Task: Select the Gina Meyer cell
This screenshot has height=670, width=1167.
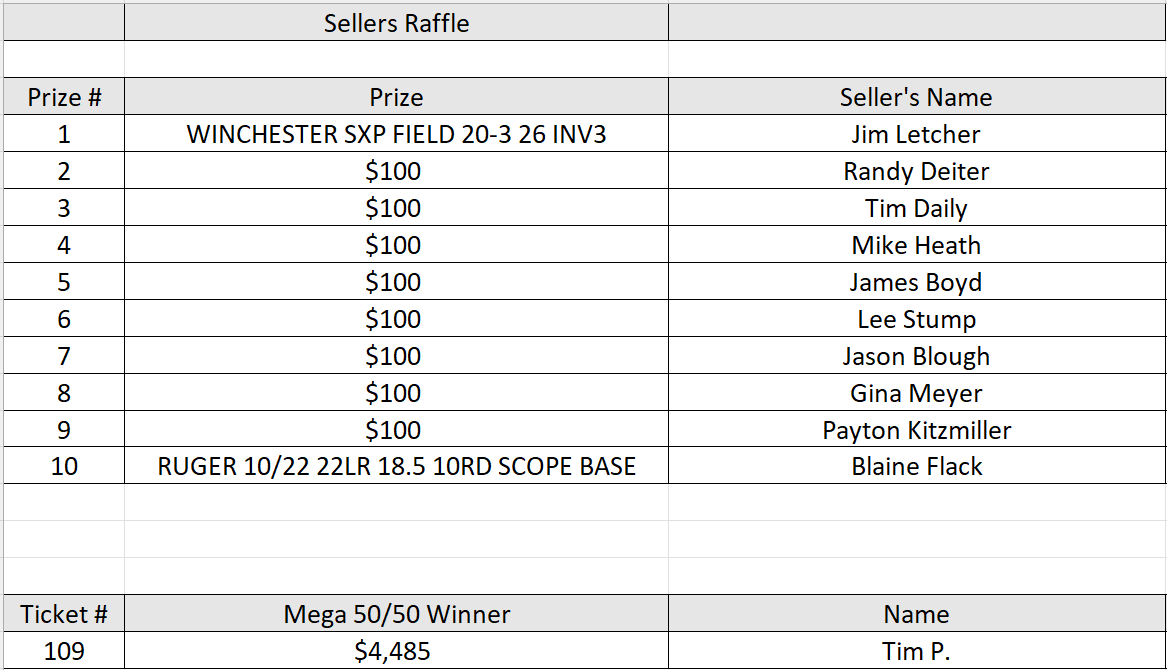Action: 916,393
